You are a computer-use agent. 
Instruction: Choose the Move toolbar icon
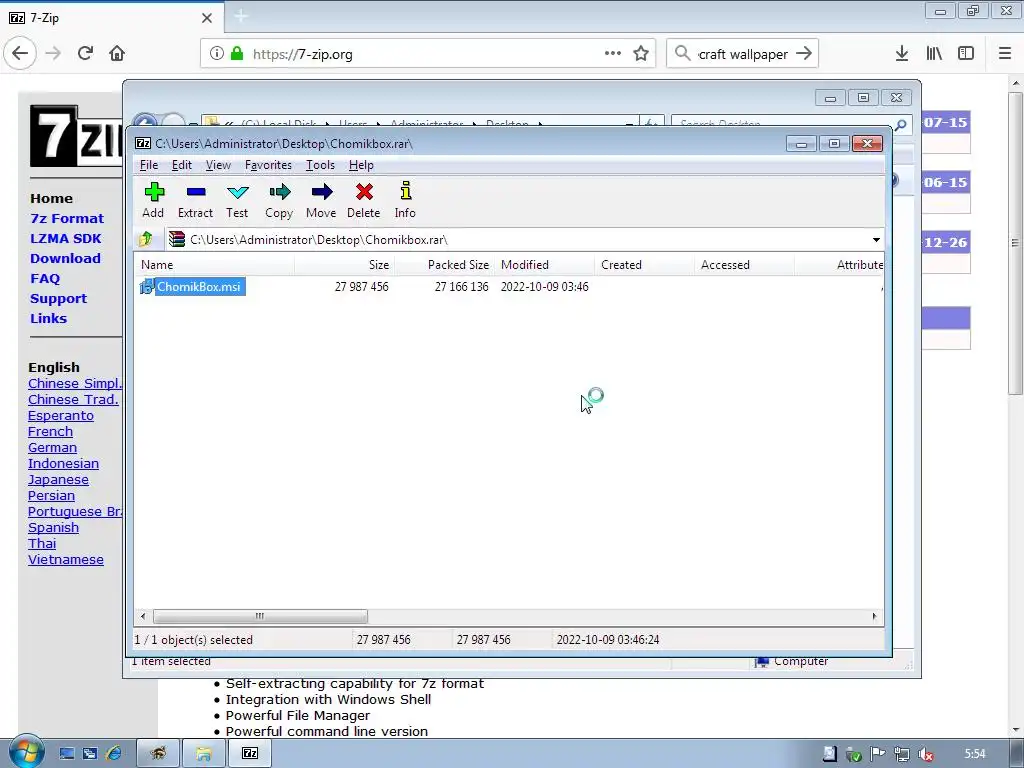pos(321,192)
